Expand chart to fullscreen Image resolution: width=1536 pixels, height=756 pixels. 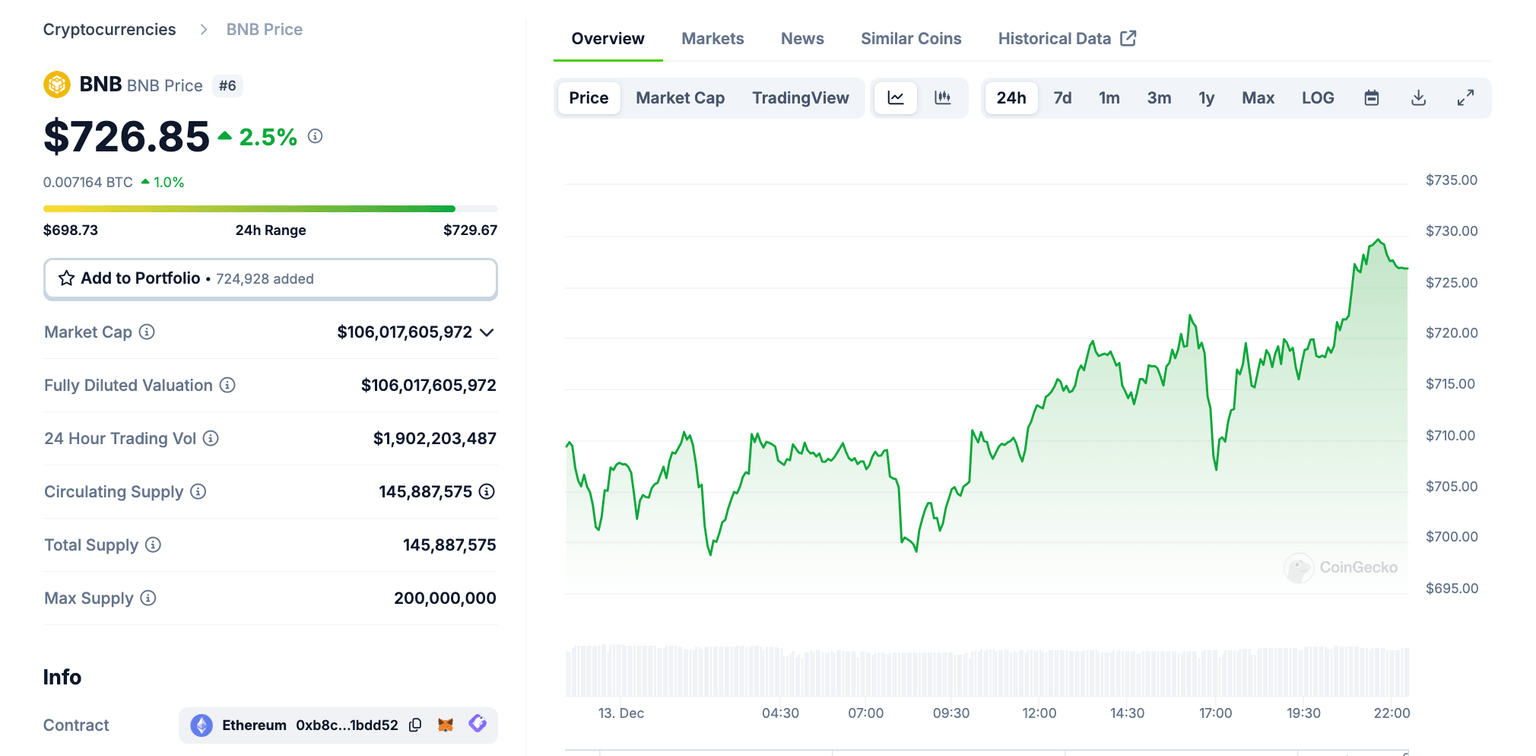coord(1465,98)
